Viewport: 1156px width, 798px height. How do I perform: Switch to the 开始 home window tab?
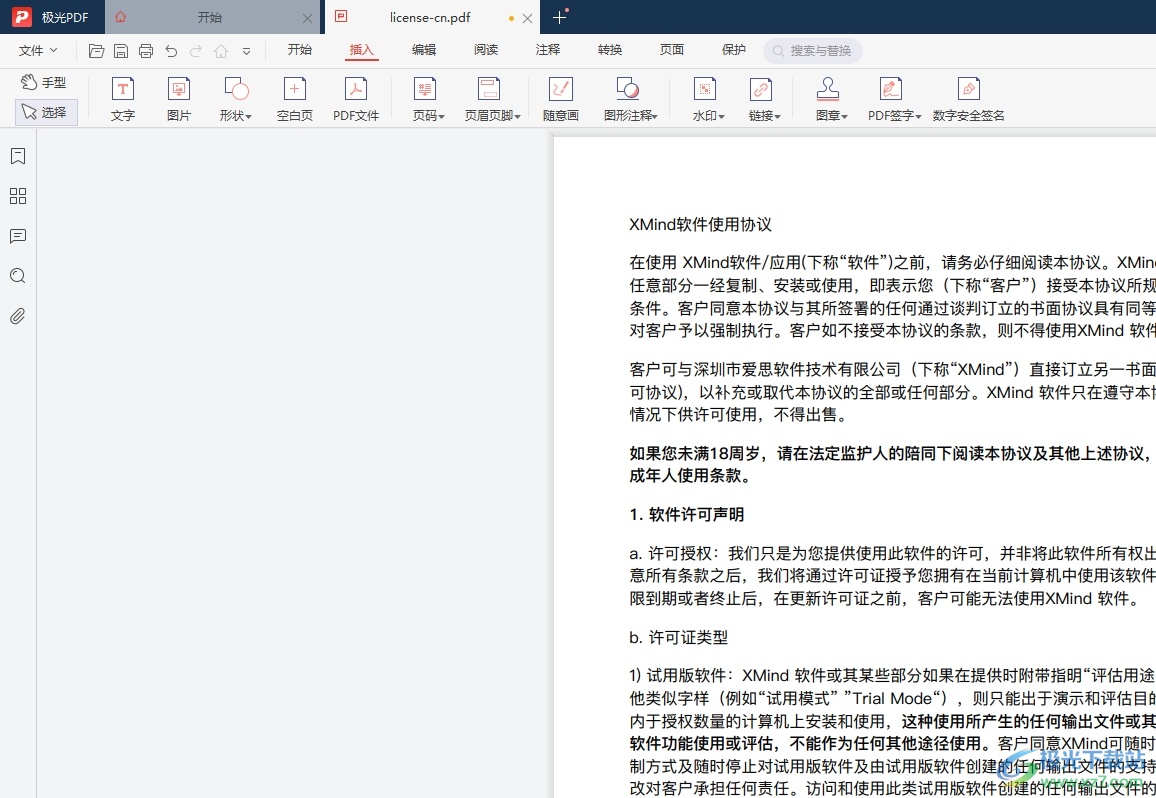click(x=209, y=17)
